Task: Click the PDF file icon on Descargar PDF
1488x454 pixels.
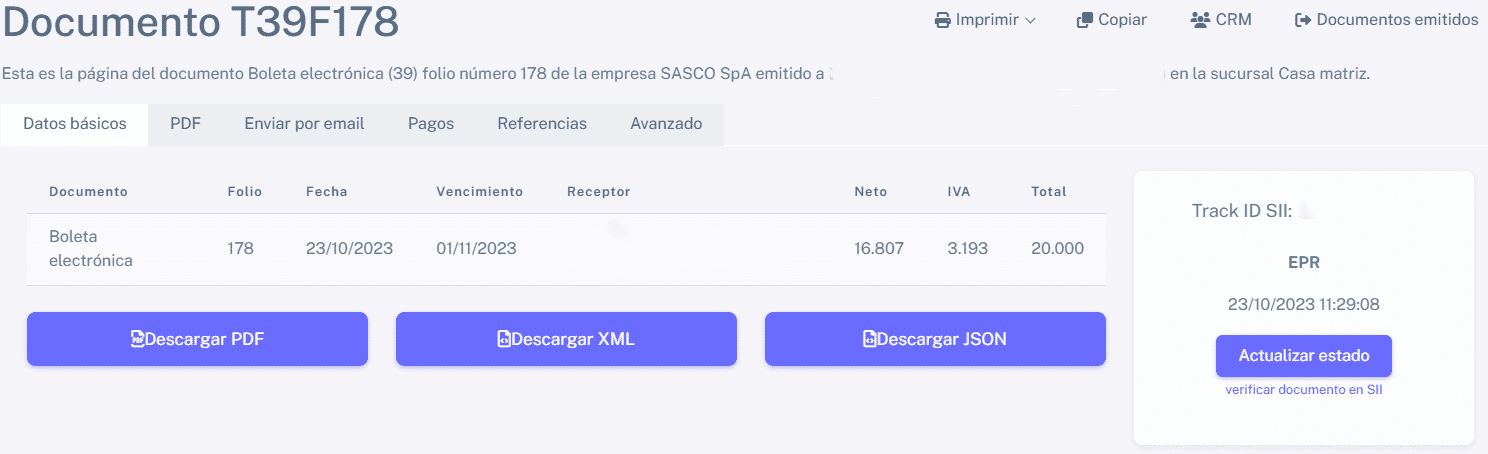Action: coord(137,339)
